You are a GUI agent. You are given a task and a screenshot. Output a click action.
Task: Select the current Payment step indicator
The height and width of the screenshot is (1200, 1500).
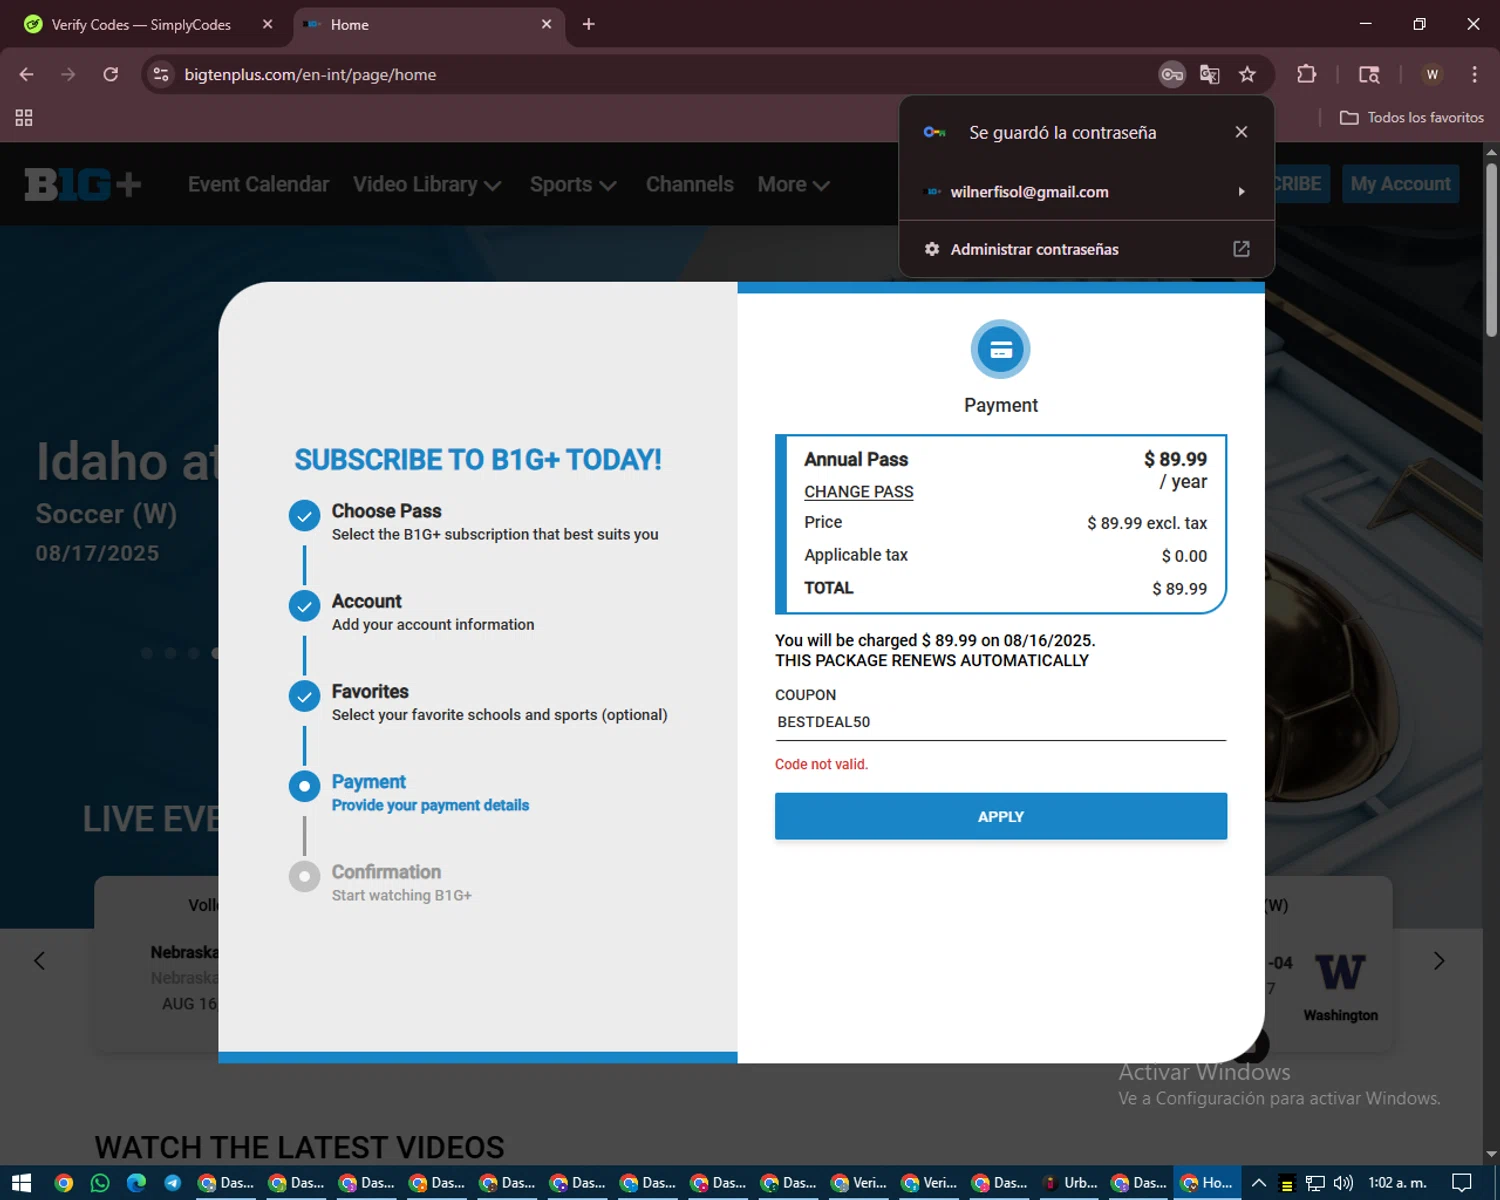click(304, 787)
